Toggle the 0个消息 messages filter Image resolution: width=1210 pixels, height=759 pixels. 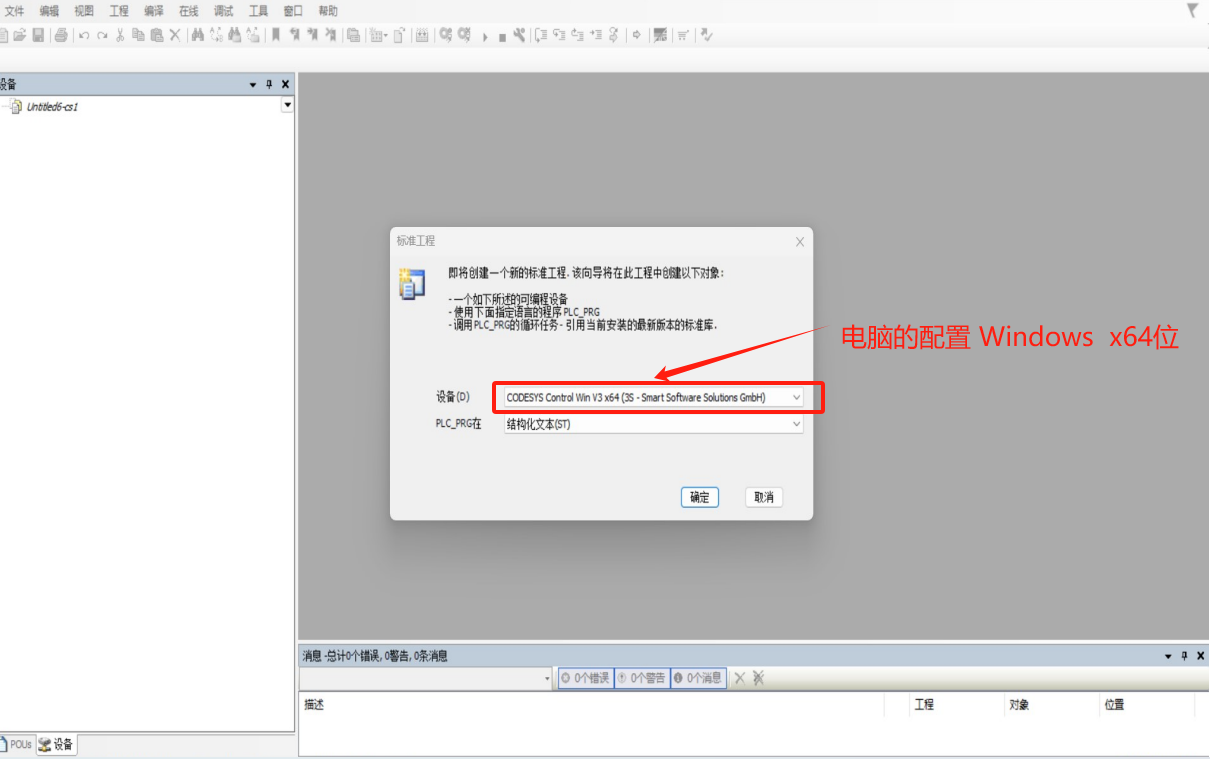click(698, 678)
